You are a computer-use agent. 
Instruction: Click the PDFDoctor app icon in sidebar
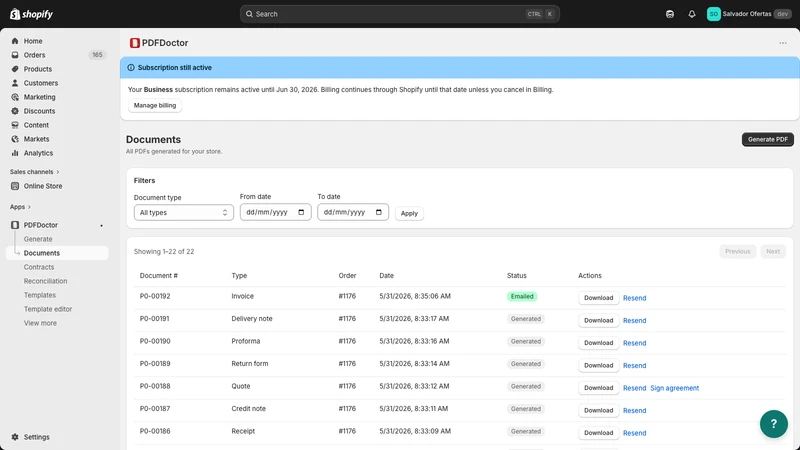(x=15, y=225)
